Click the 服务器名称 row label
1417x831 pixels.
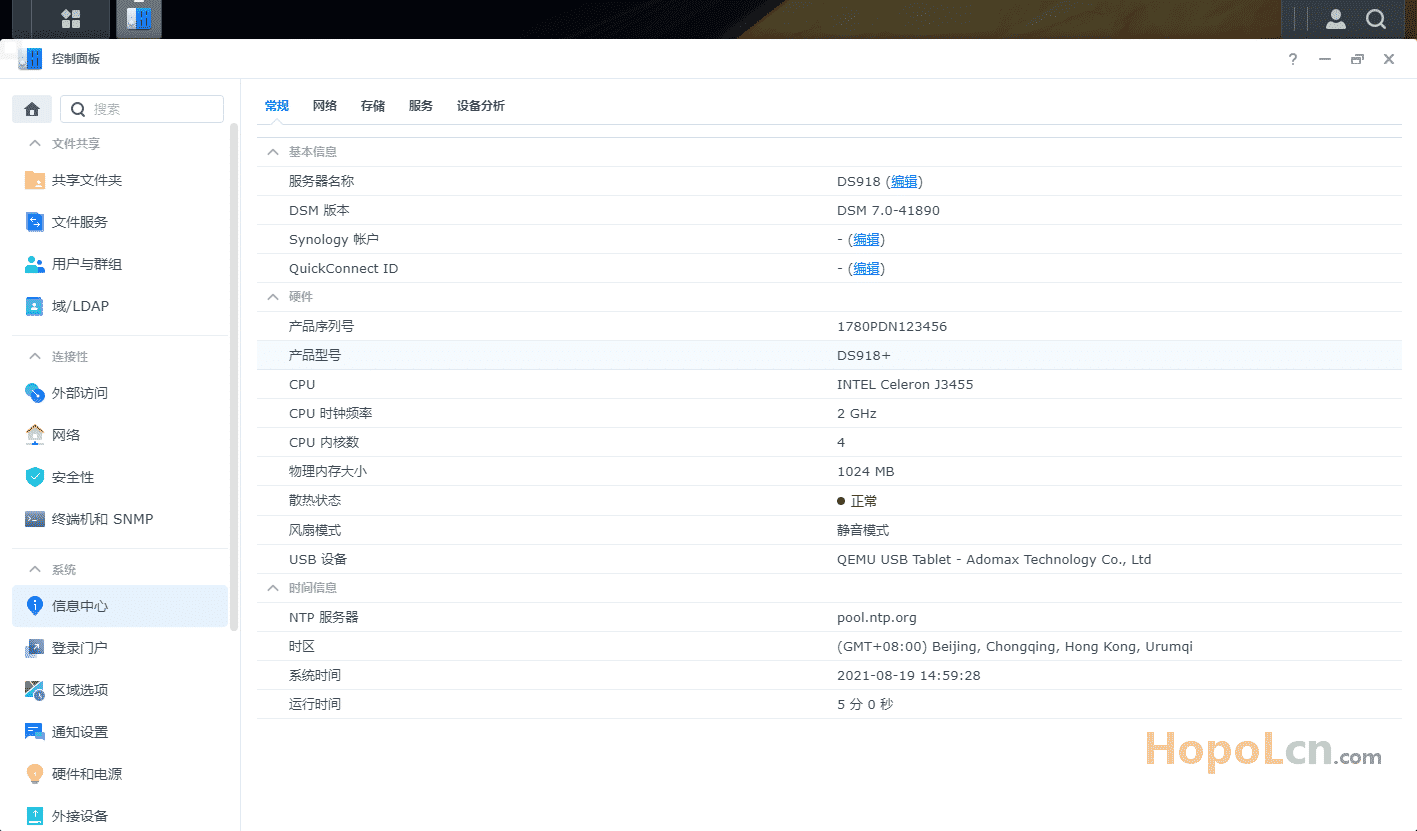[322, 182]
